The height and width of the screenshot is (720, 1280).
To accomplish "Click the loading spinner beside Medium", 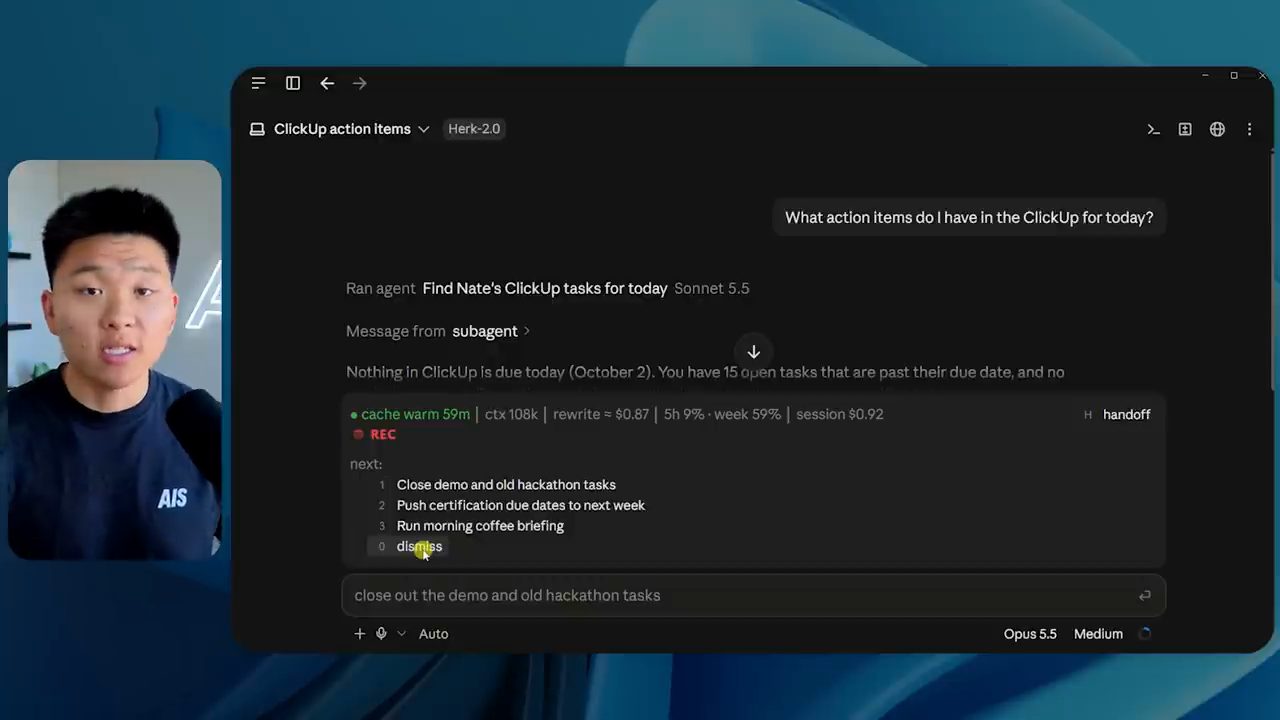I will [x=1145, y=633].
